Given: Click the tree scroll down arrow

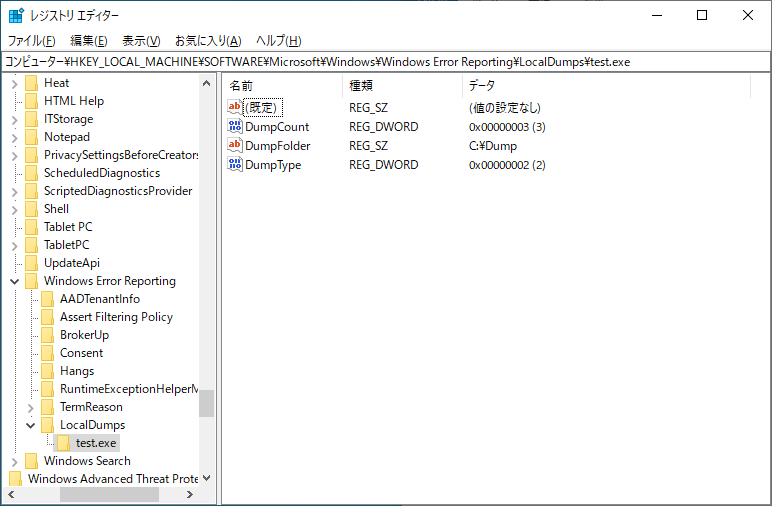Looking at the screenshot, I should pos(207,478).
